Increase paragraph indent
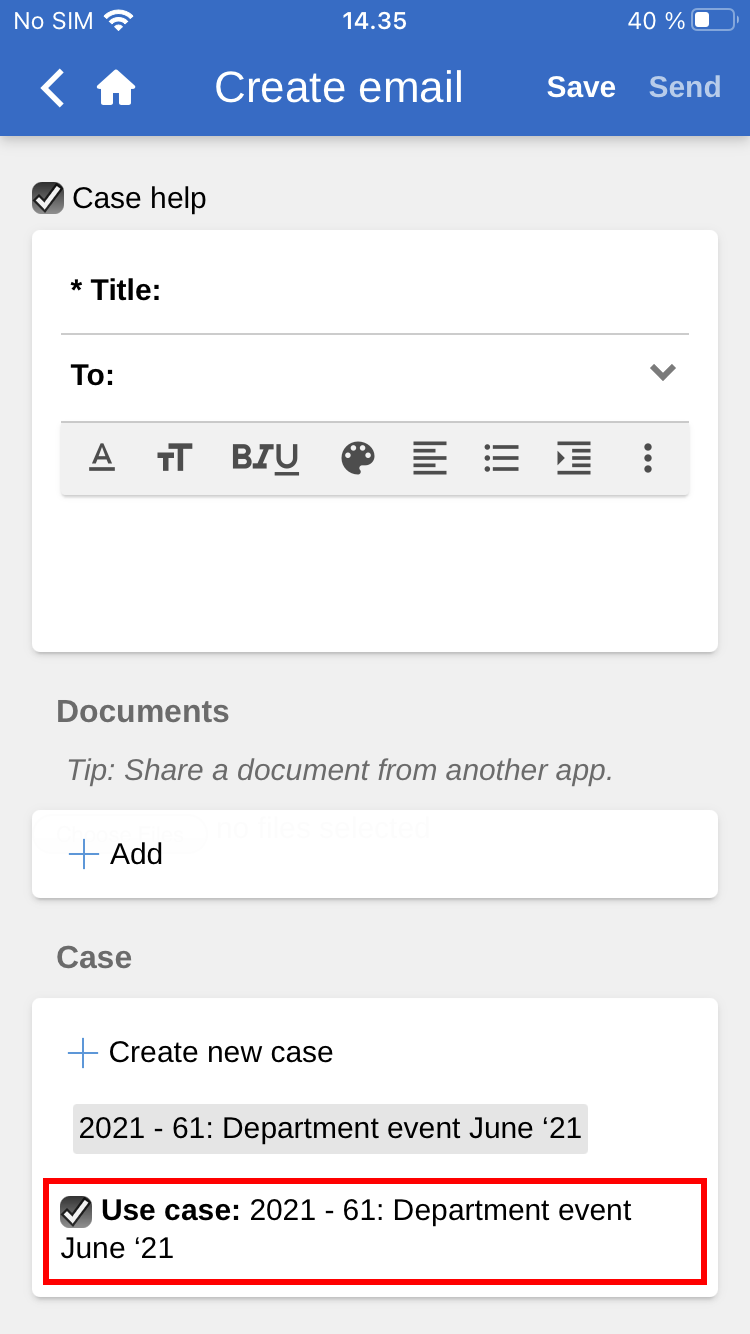This screenshot has height=1334, width=750. pyautogui.click(x=574, y=458)
